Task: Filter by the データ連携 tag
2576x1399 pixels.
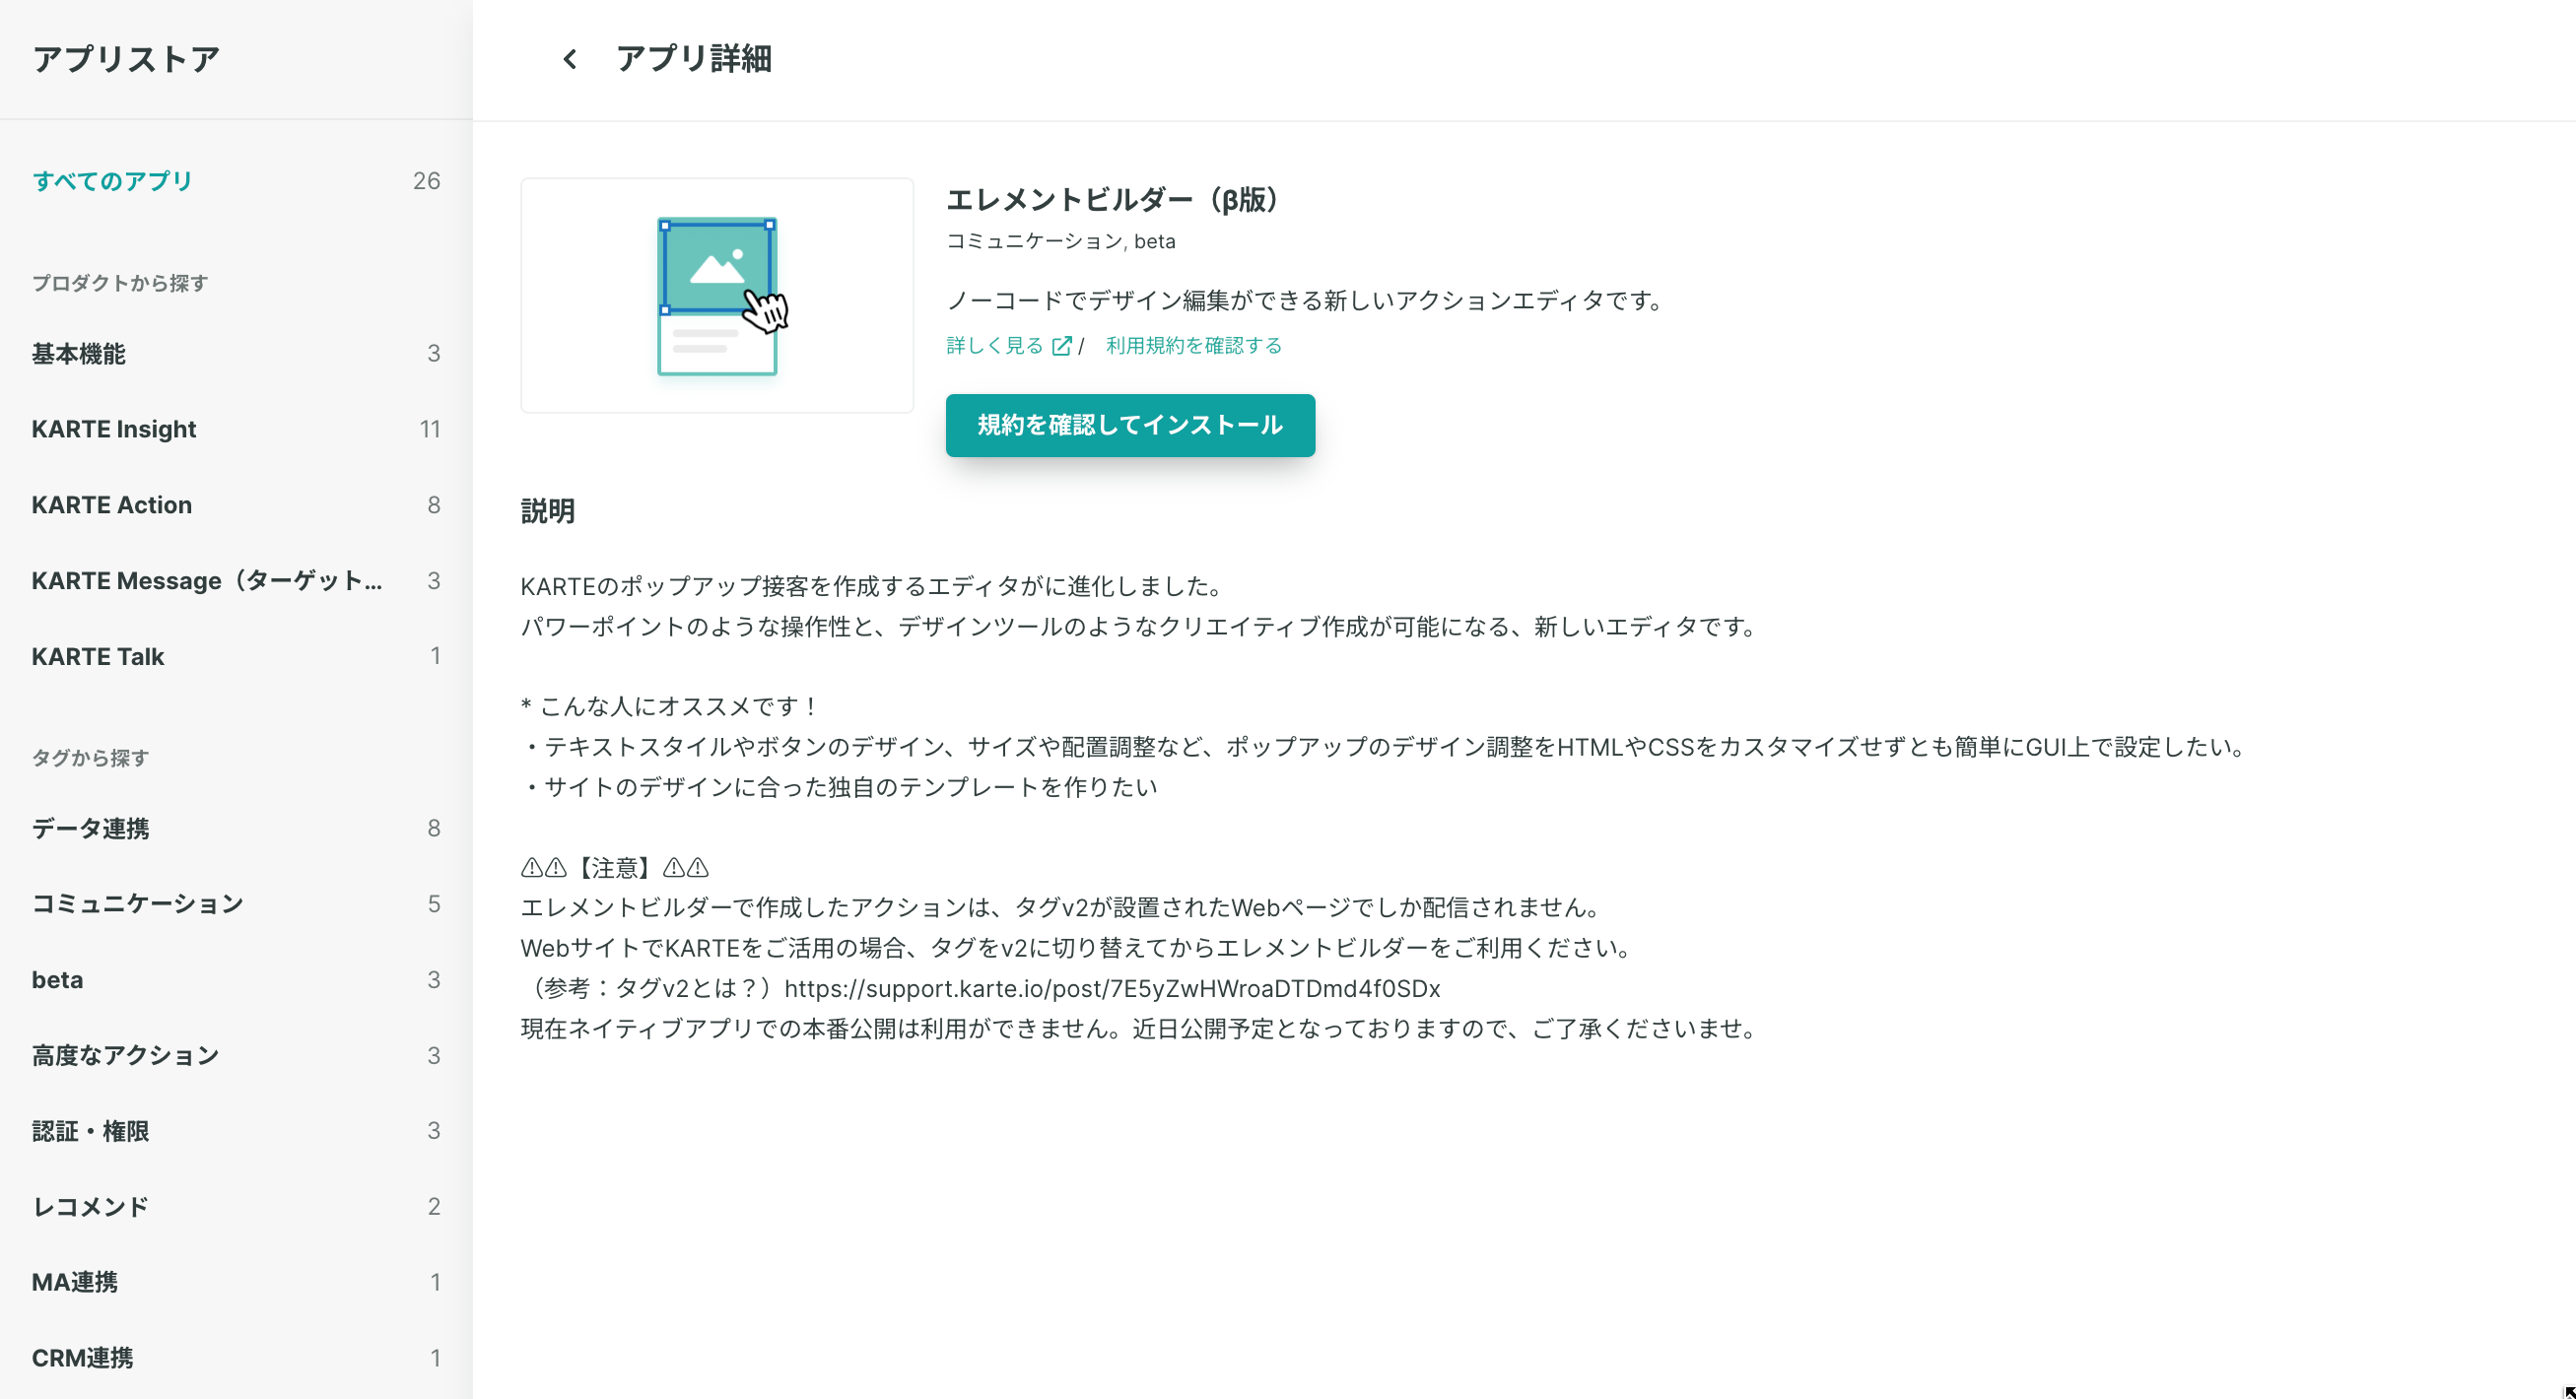Action: 90,828
